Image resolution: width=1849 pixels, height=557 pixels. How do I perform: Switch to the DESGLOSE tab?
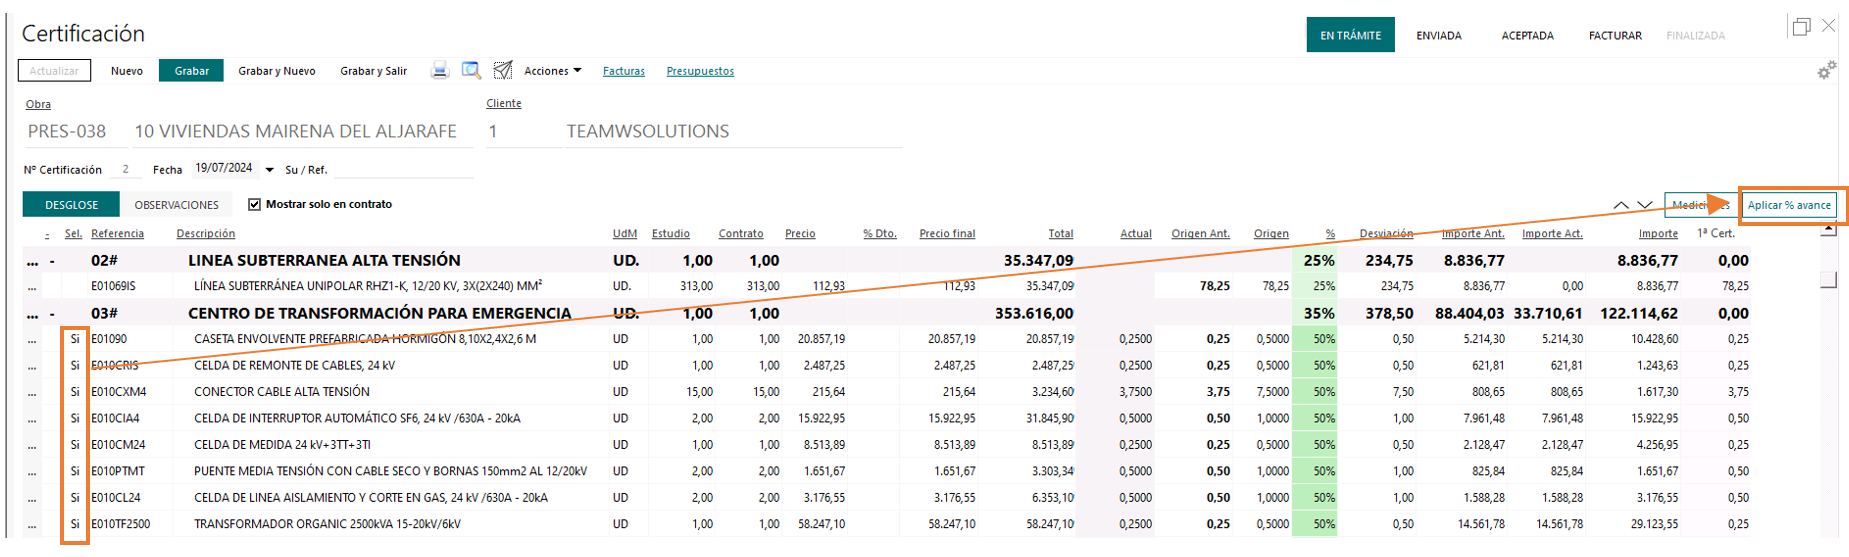[x=71, y=204]
